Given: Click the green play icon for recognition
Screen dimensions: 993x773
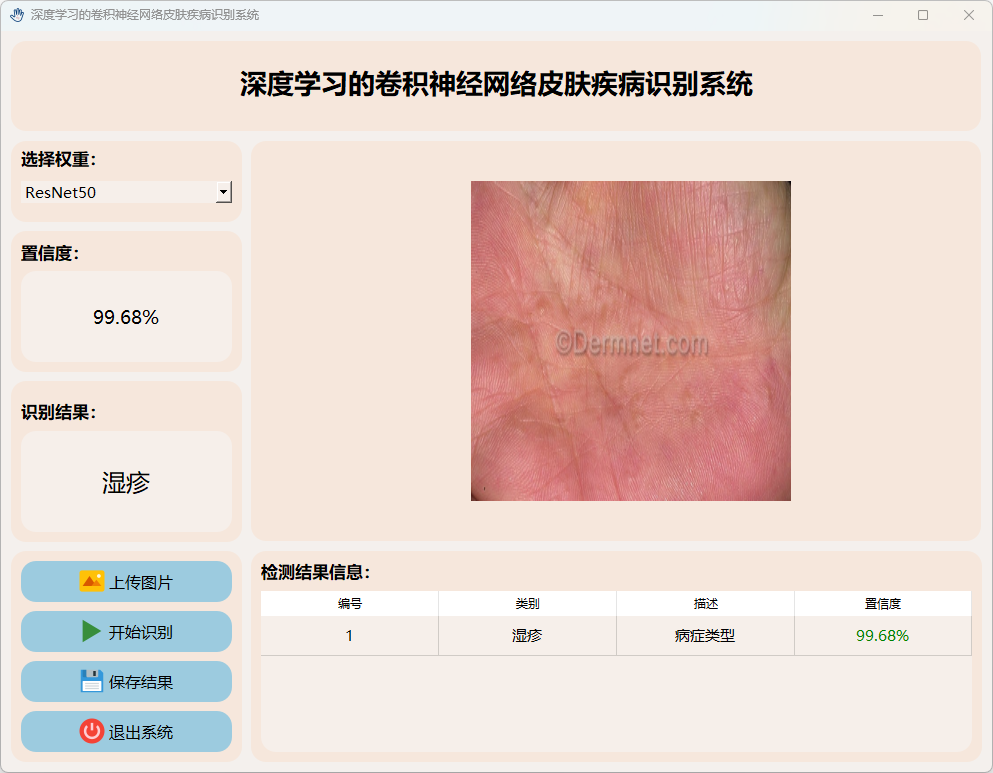Looking at the screenshot, I should point(91,631).
